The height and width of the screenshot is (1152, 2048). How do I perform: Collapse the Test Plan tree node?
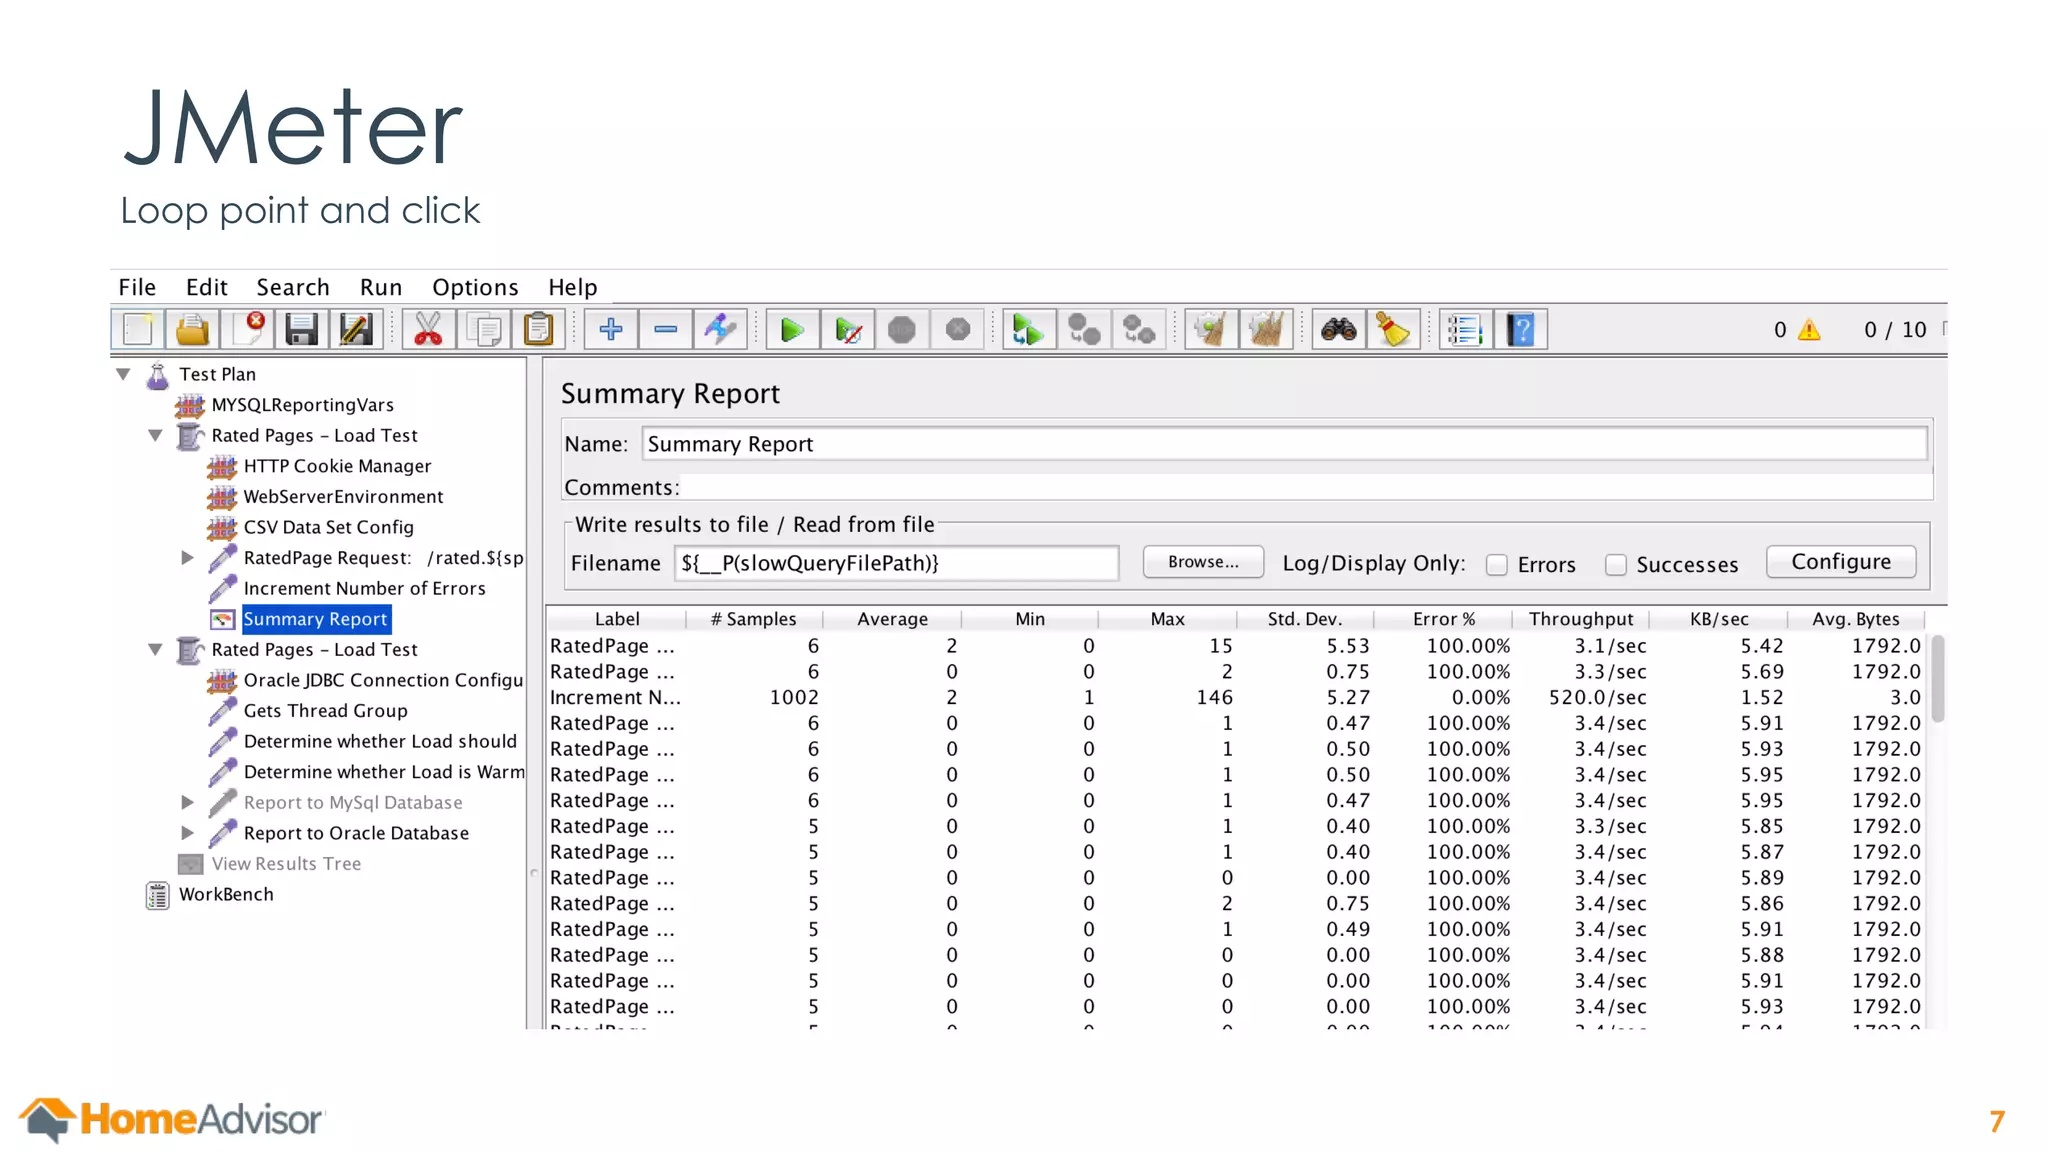(x=123, y=374)
